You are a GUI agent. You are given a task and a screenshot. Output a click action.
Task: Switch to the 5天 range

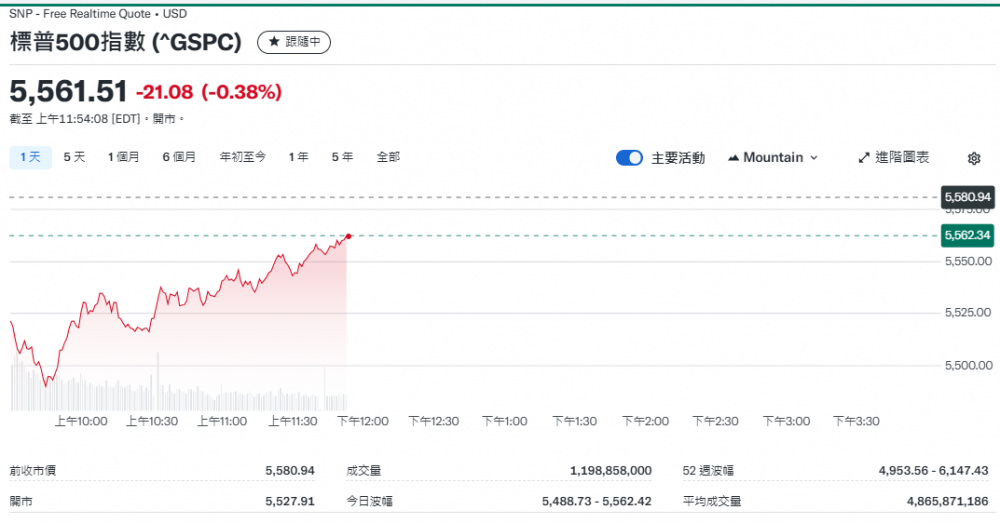click(x=74, y=157)
